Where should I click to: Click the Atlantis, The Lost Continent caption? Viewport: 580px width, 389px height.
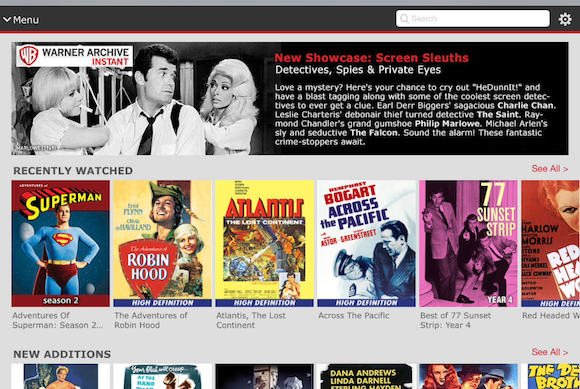point(251,320)
